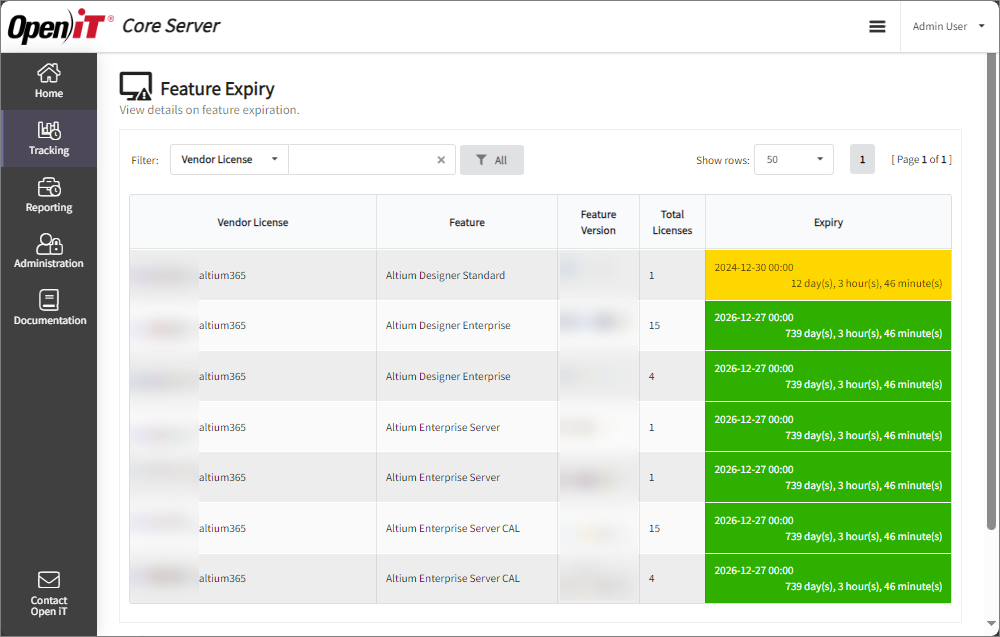Open the Show rows dropdown
Viewport: 1000px width, 637px height.
coord(793,160)
